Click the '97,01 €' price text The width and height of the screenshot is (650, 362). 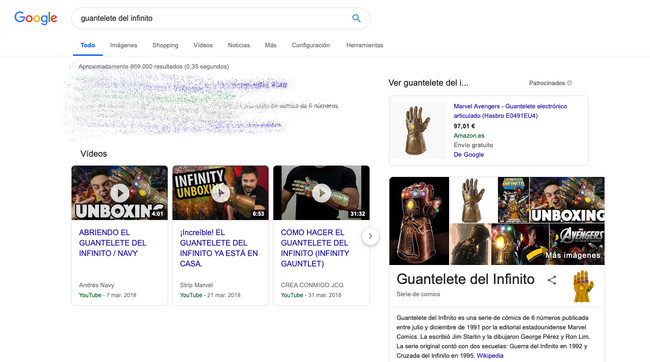(x=464, y=126)
